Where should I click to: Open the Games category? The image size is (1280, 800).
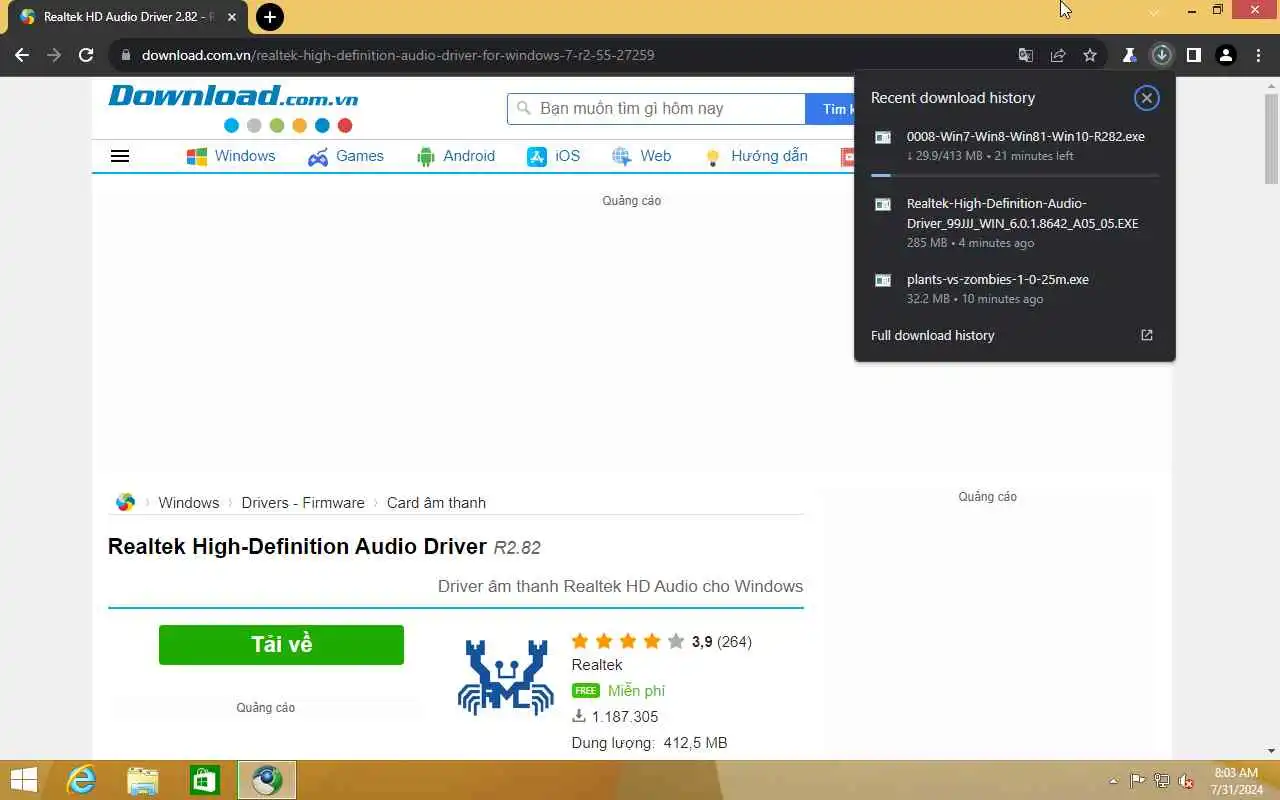point(346,156)
